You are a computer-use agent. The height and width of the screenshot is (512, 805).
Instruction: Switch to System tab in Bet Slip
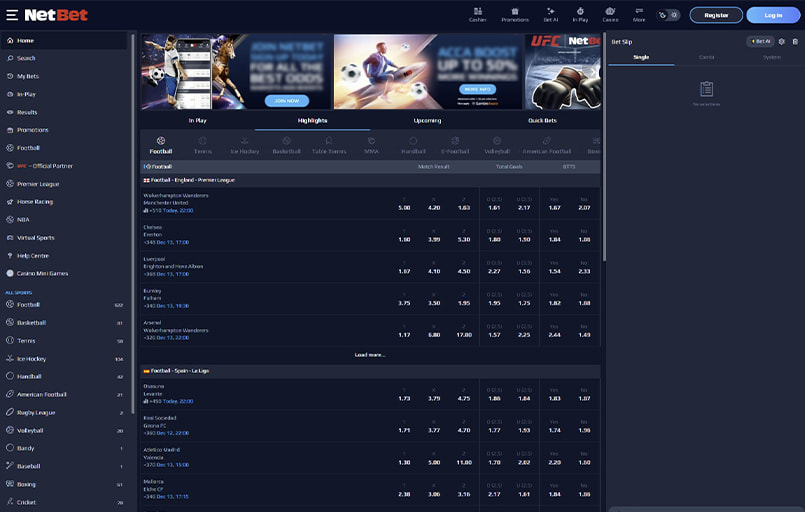(772, 57)
